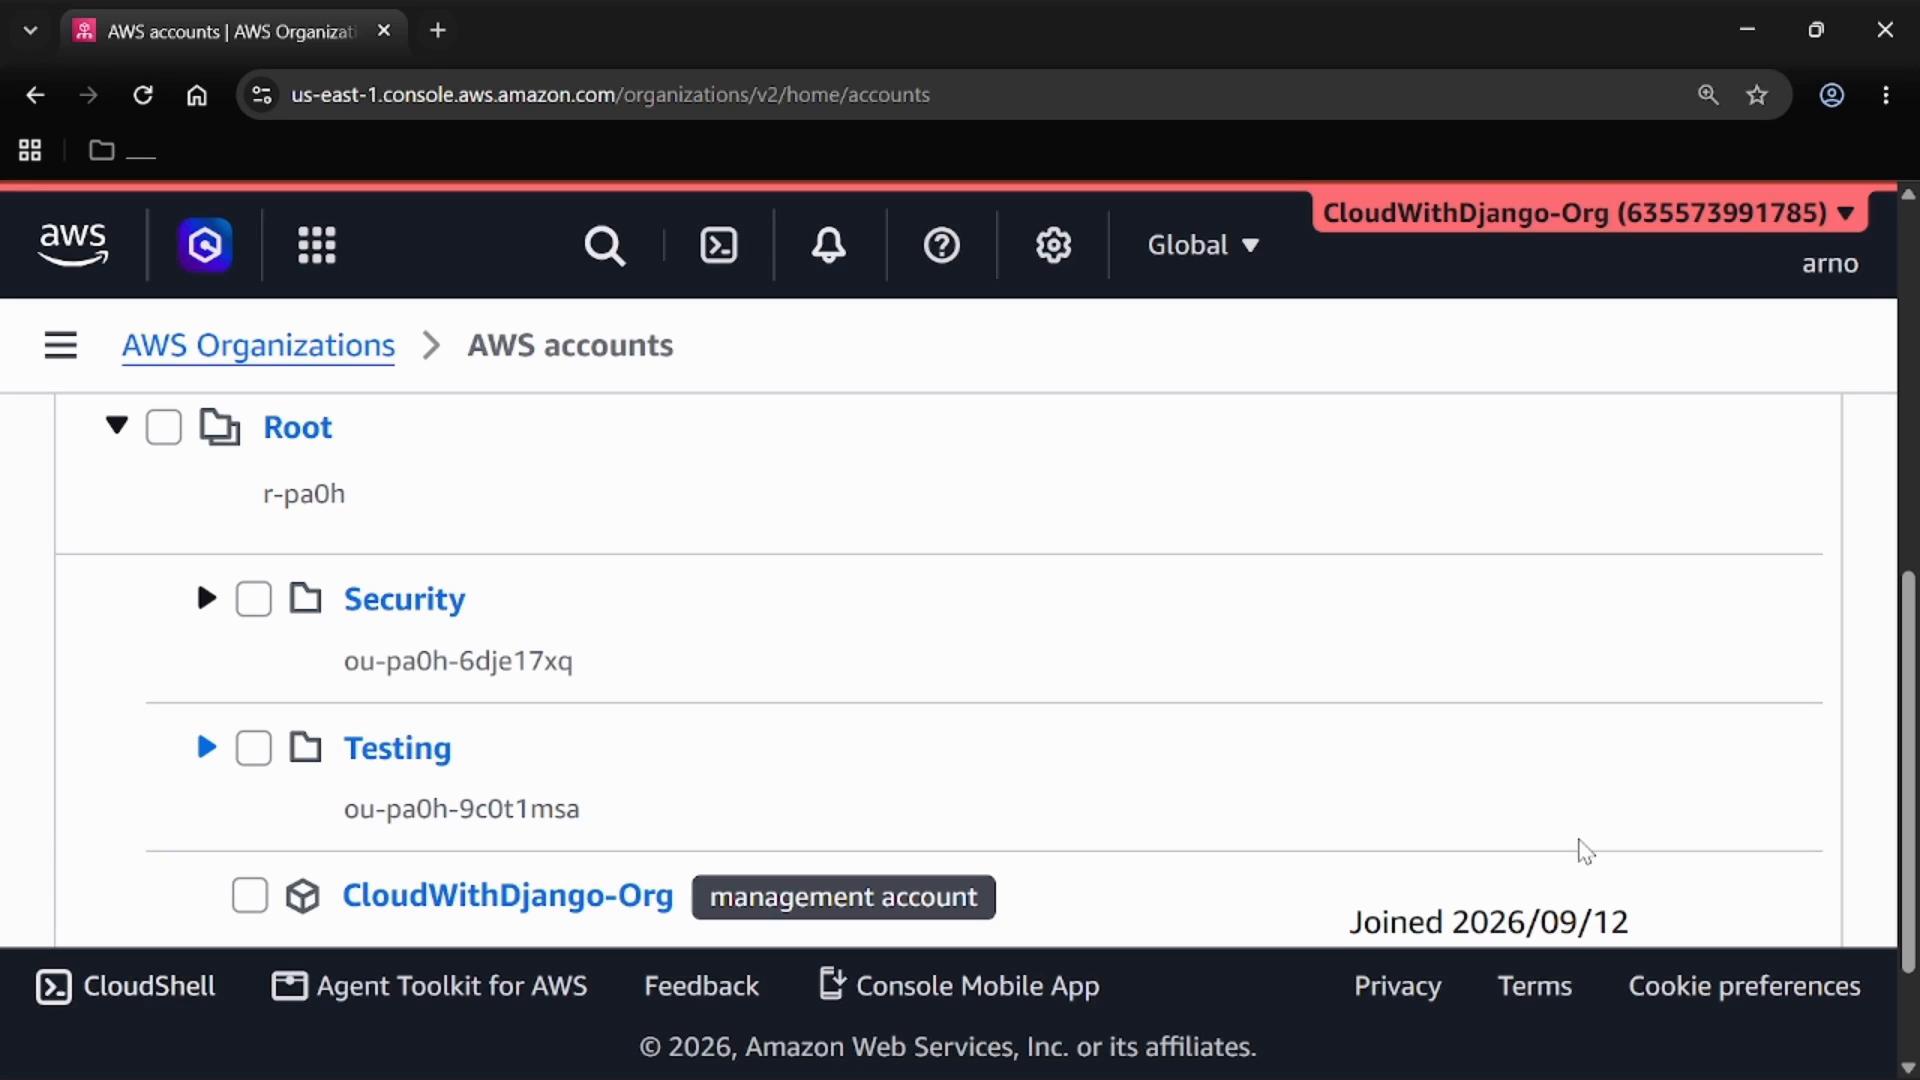Open the browser three-dot menu
This screenshot has width=1920, height=1080.
1886,95
